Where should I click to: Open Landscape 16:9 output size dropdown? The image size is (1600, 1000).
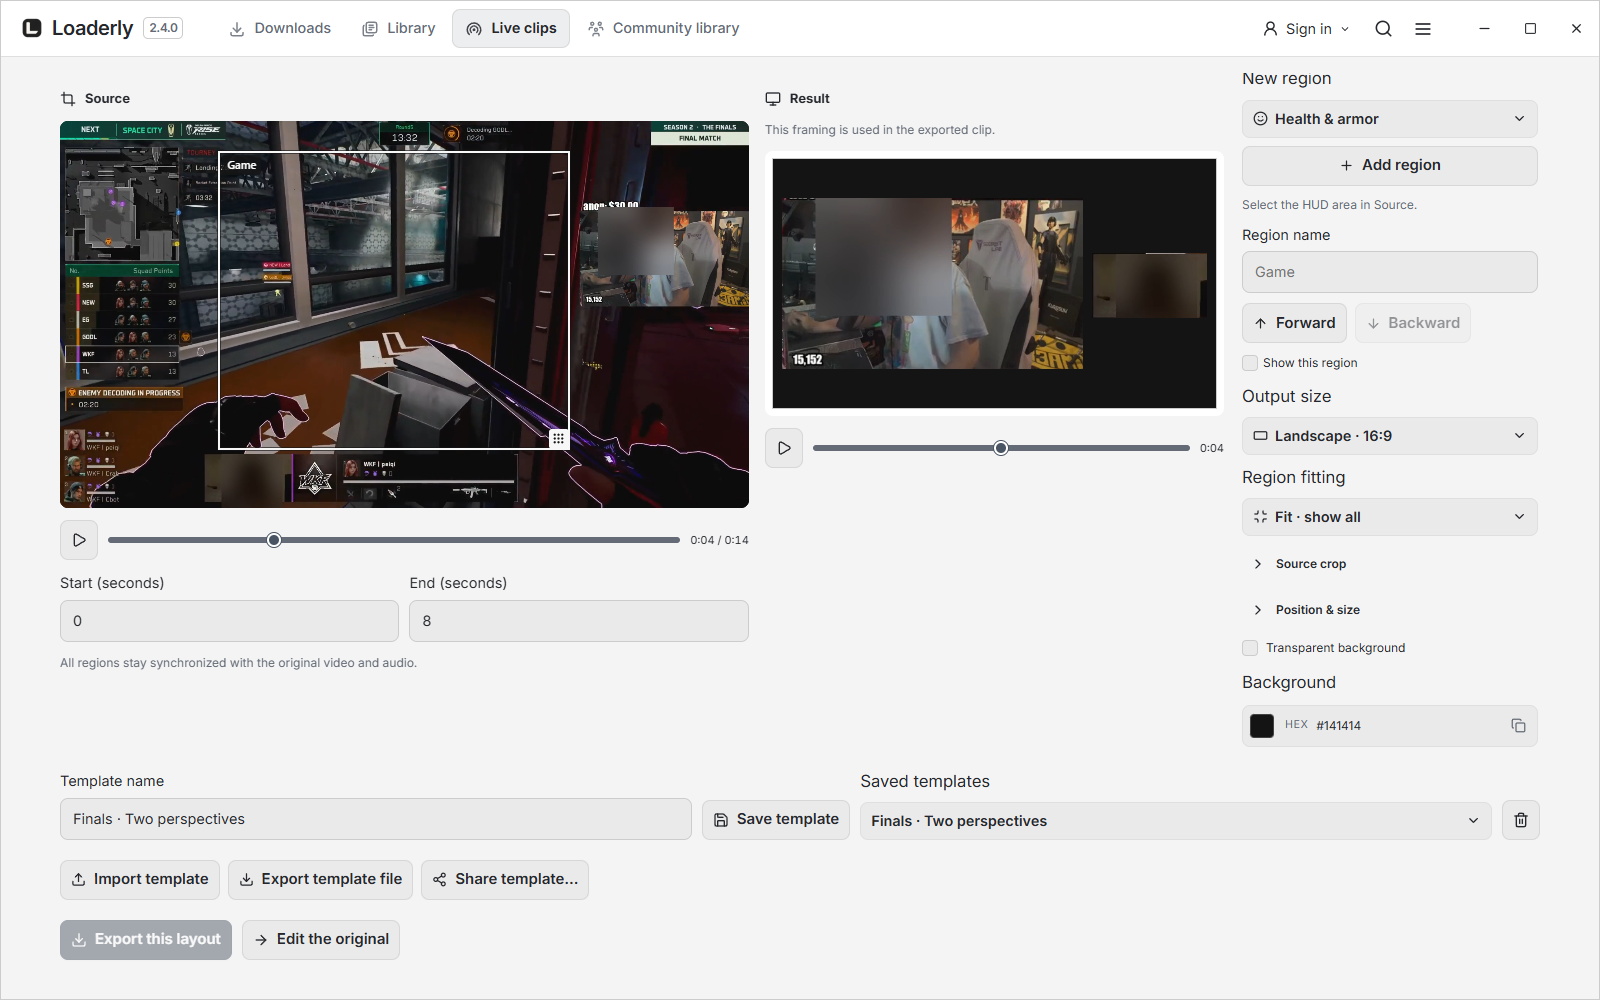[x=1390, y=436]
